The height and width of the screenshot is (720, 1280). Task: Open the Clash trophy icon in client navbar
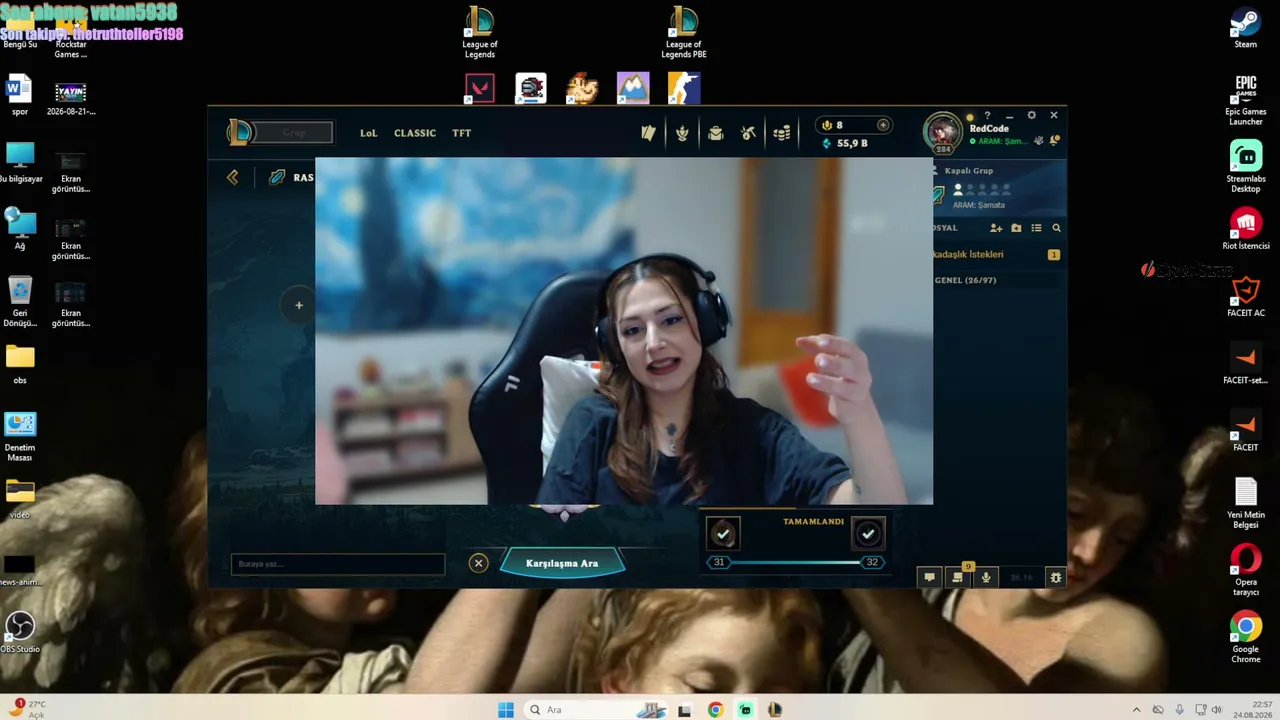[682, 133]
